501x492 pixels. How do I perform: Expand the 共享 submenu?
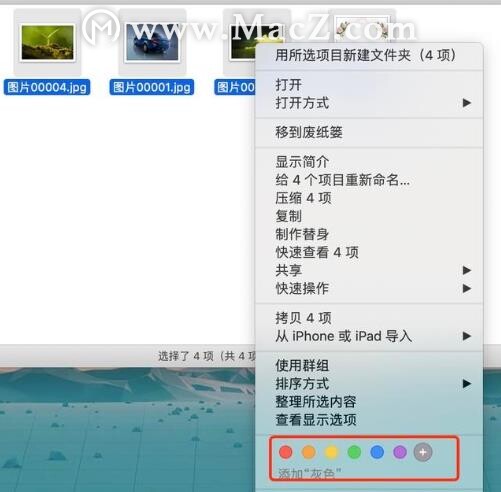pos(369,270)
